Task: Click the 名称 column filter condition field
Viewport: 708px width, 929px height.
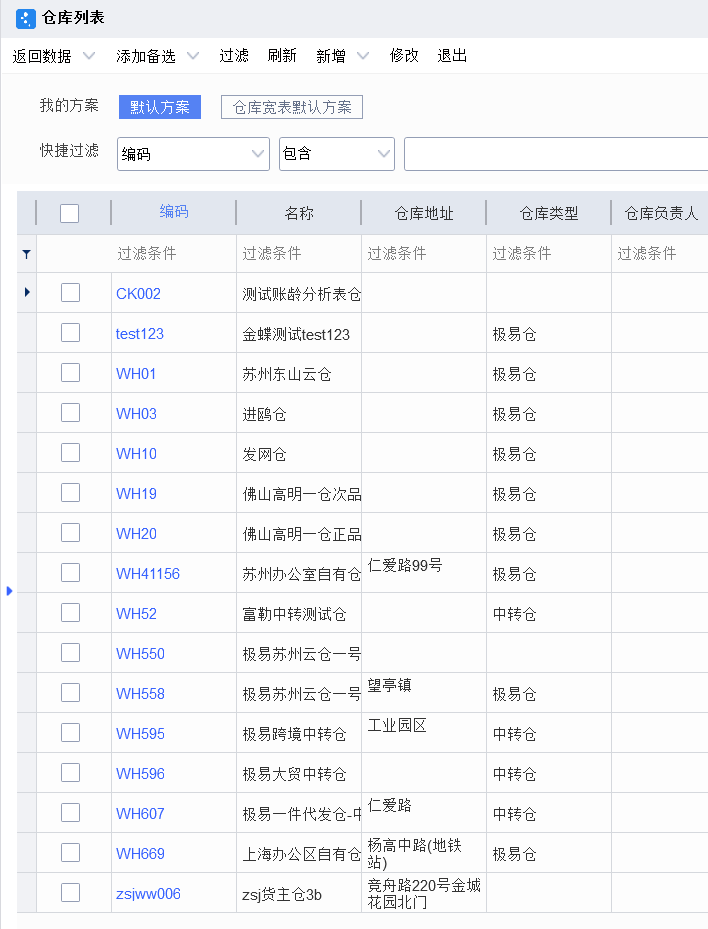Action: [299, 254]
